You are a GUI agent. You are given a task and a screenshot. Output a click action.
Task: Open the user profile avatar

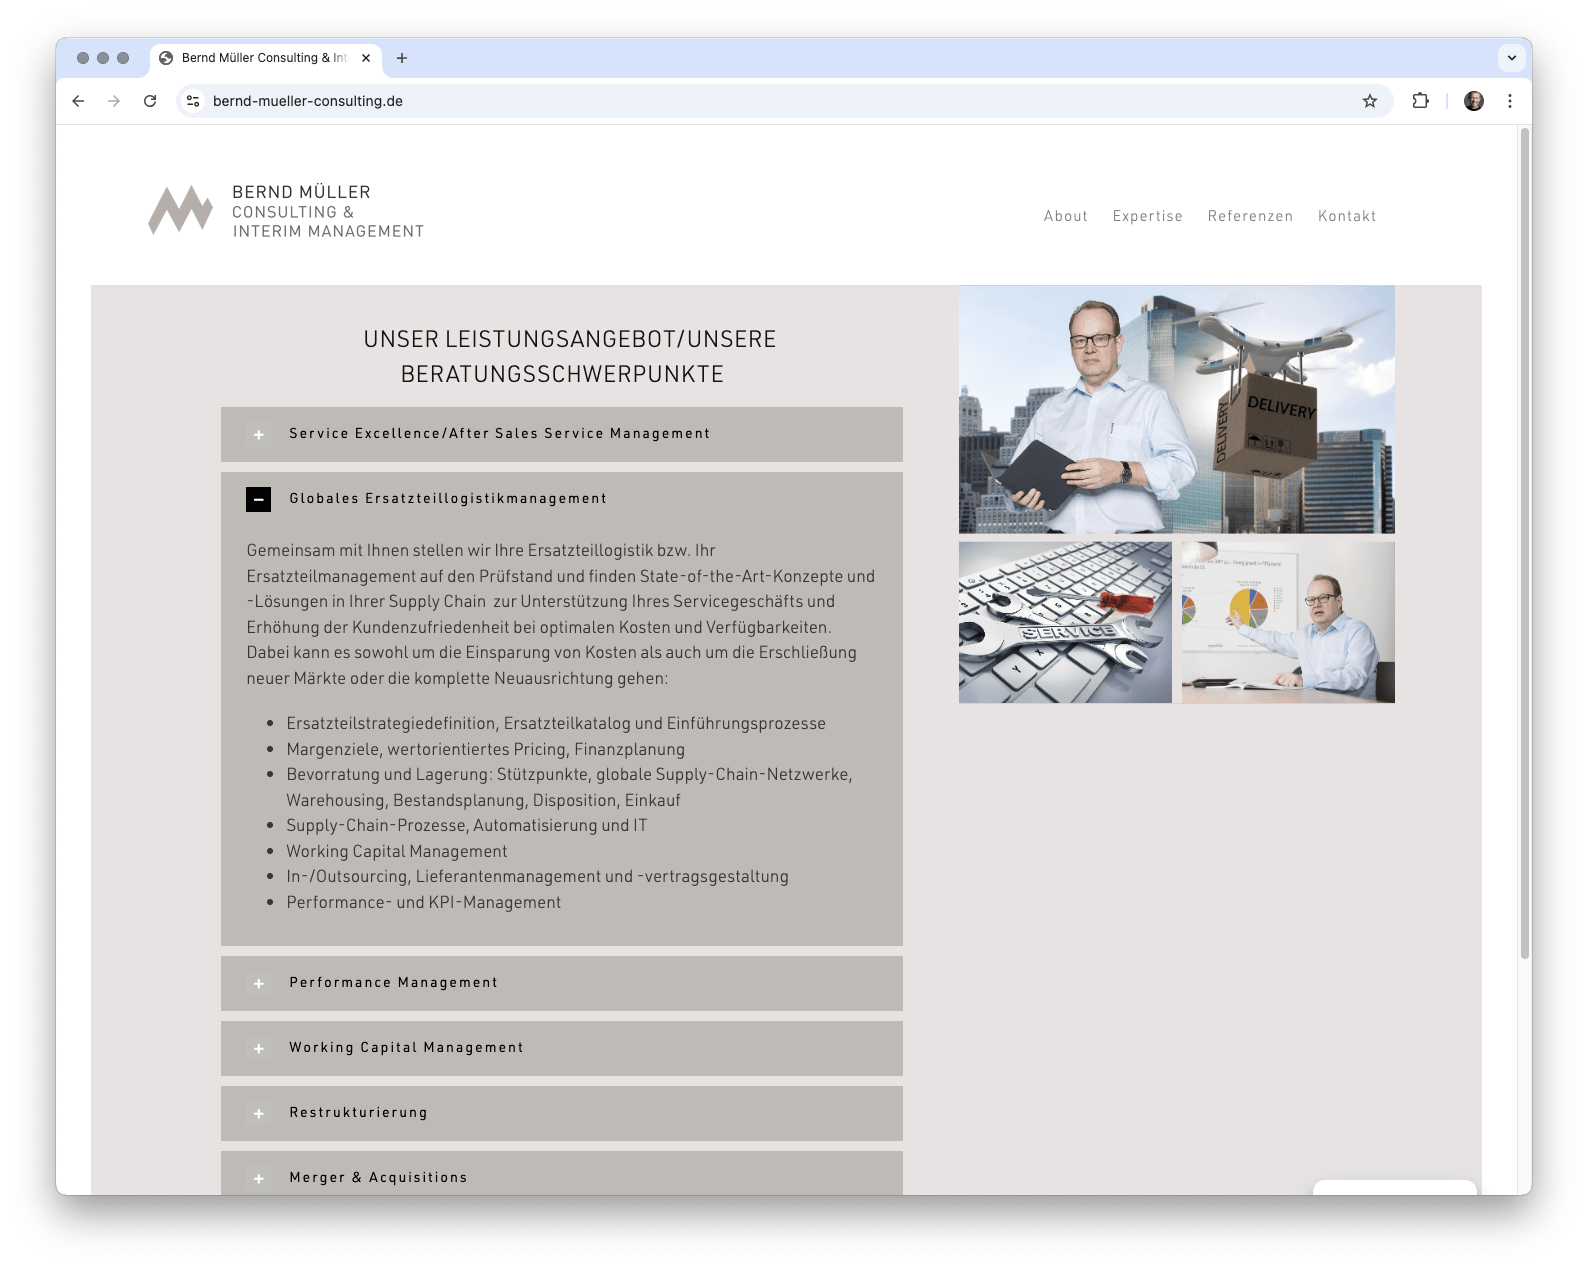pyautogui.click(x=1473, y=101)
